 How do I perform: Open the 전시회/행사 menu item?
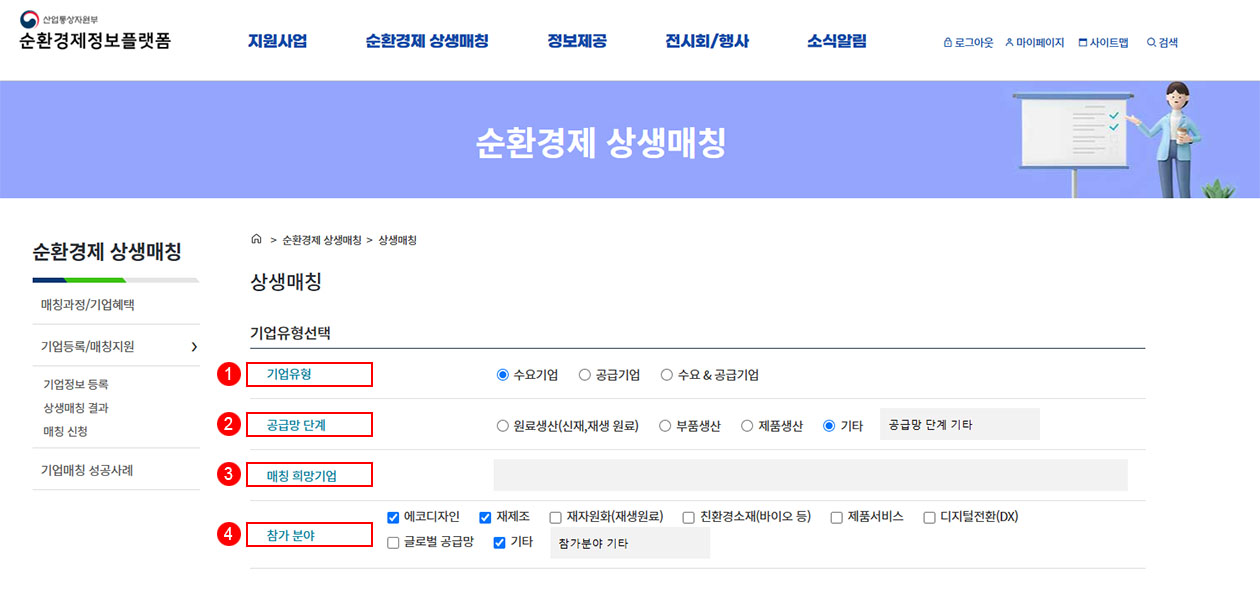click(x=706, y=42)
